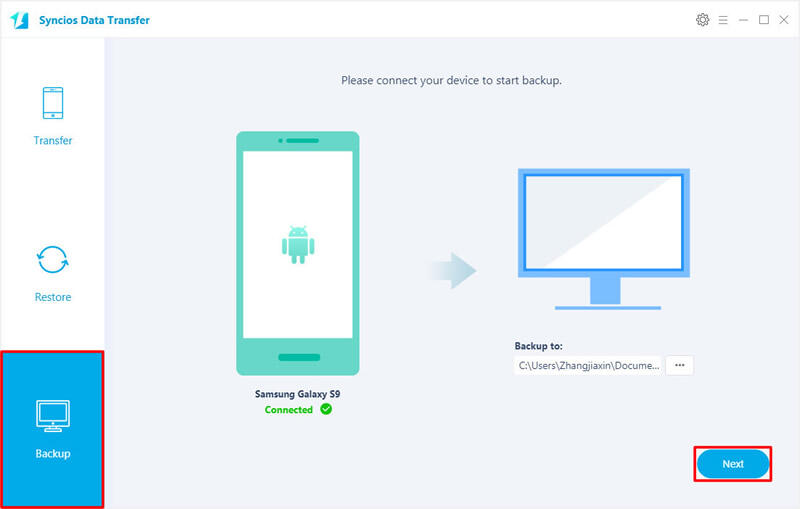The image size is (800, 509).
Task: Click the Samsung Galaxy S9 device name
Action: [296, 395]
